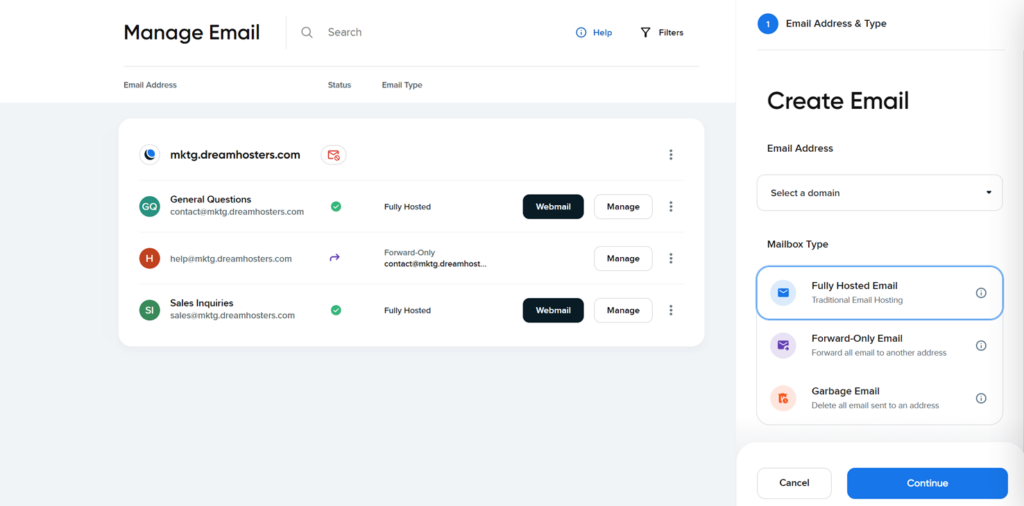Image resolution: width=1024 pixels, height=506 pixels.
Task: Open kebab menu for Sales Inquiries row
Action: click(x=671, y=310)
